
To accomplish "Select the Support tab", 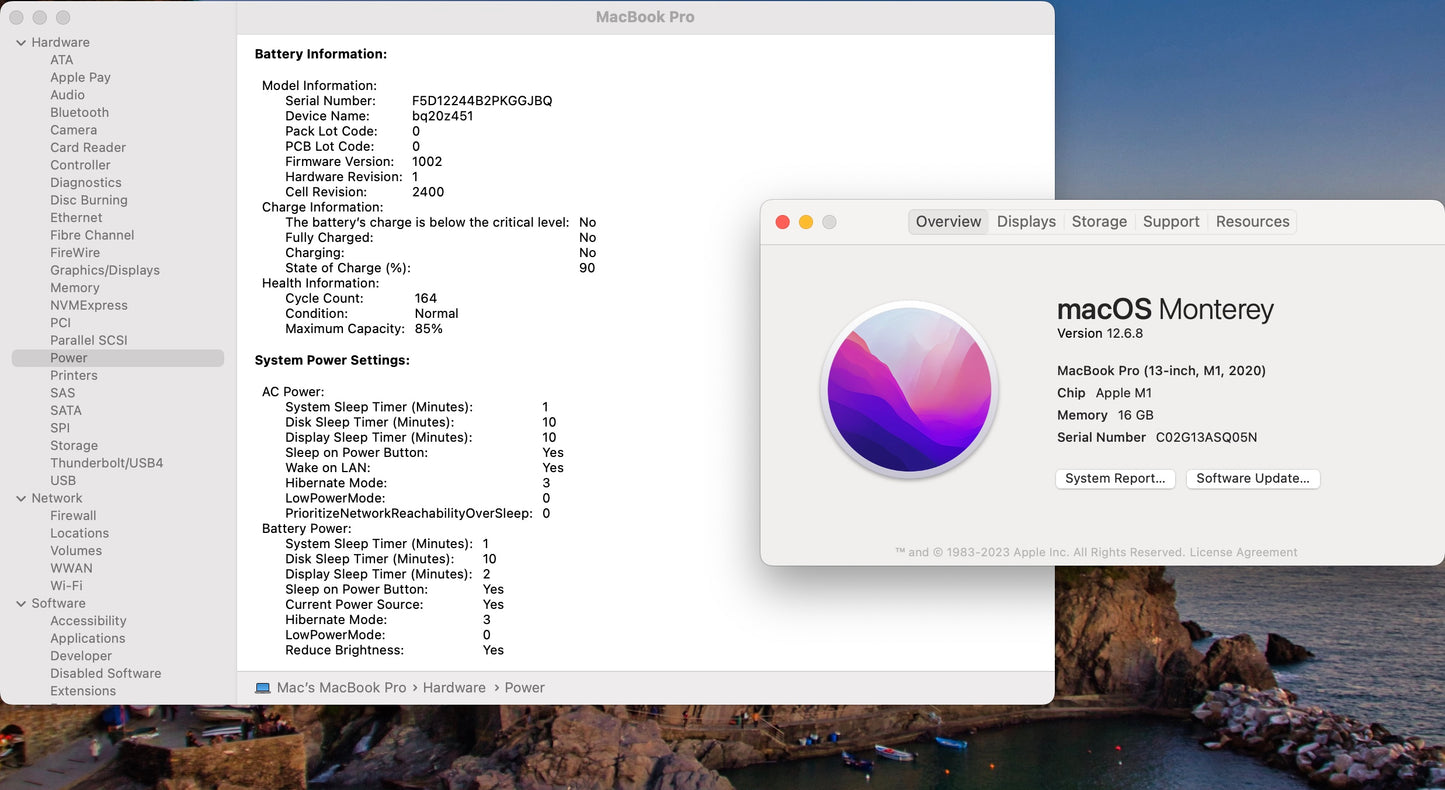I will tap(1171, 222).
